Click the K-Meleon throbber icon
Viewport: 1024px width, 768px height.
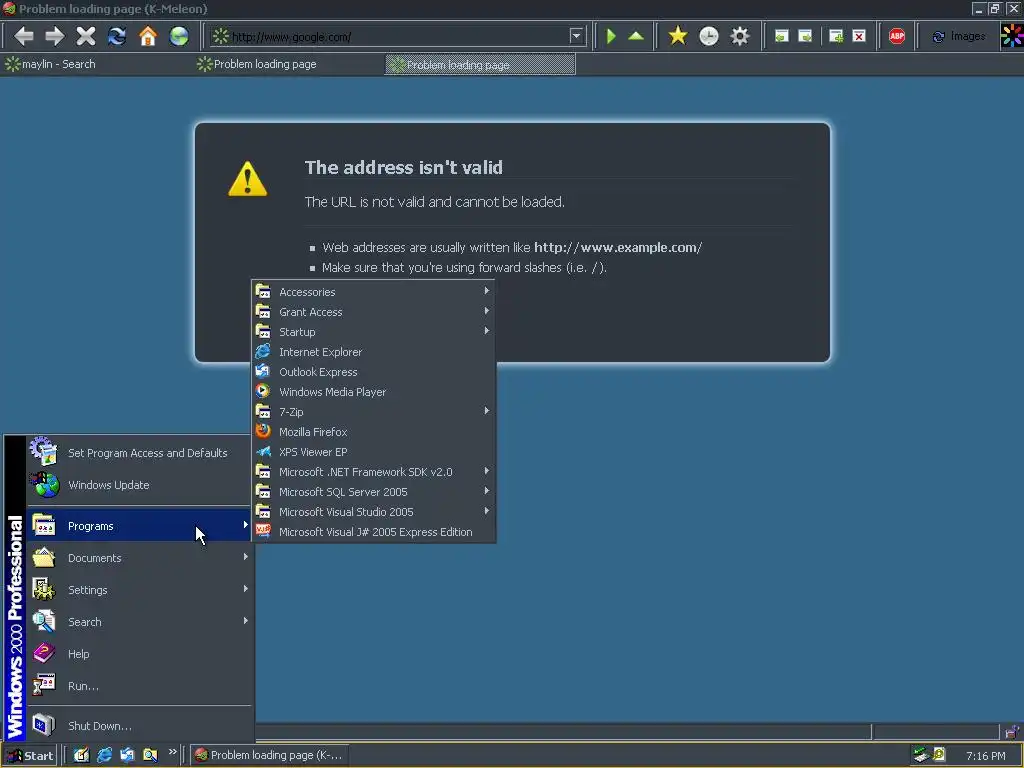click(1012, 36)
